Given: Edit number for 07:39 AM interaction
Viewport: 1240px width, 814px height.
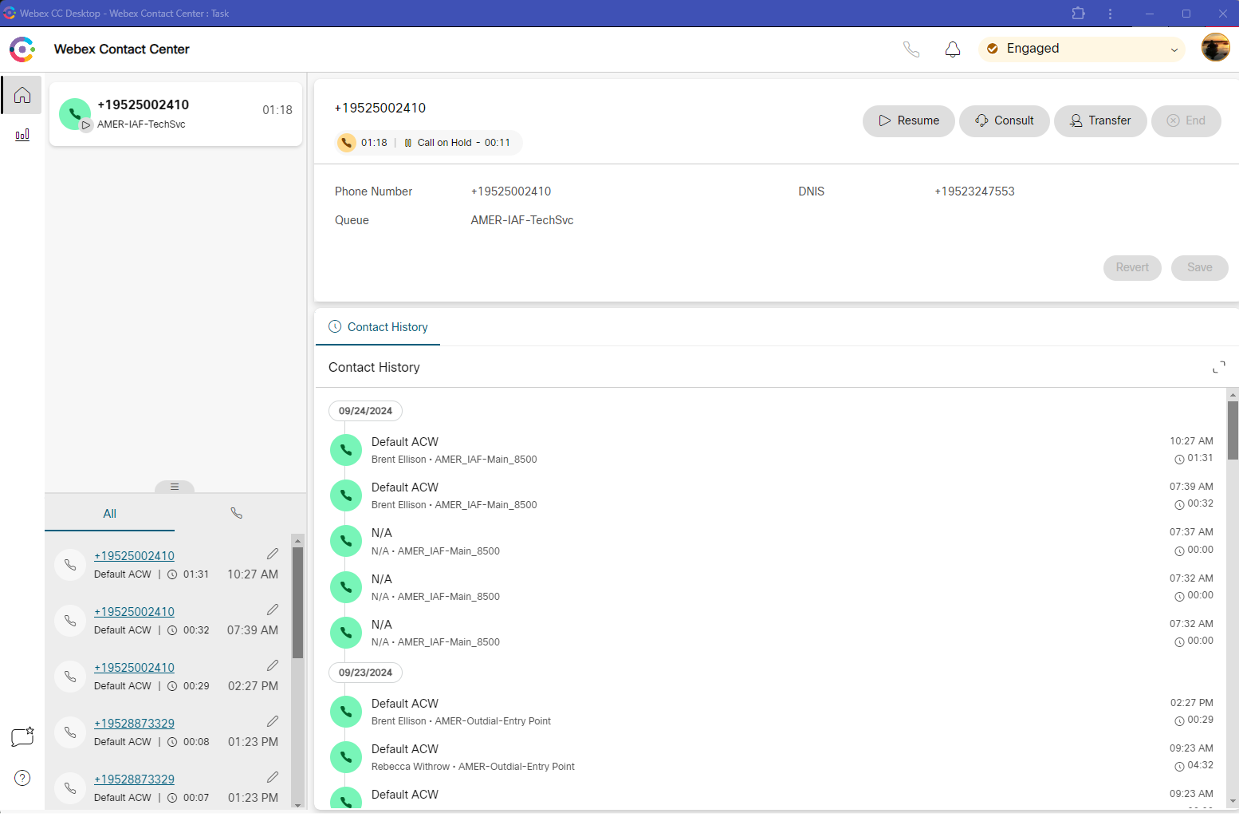Looking at the screenshot, I should (273, 610).
